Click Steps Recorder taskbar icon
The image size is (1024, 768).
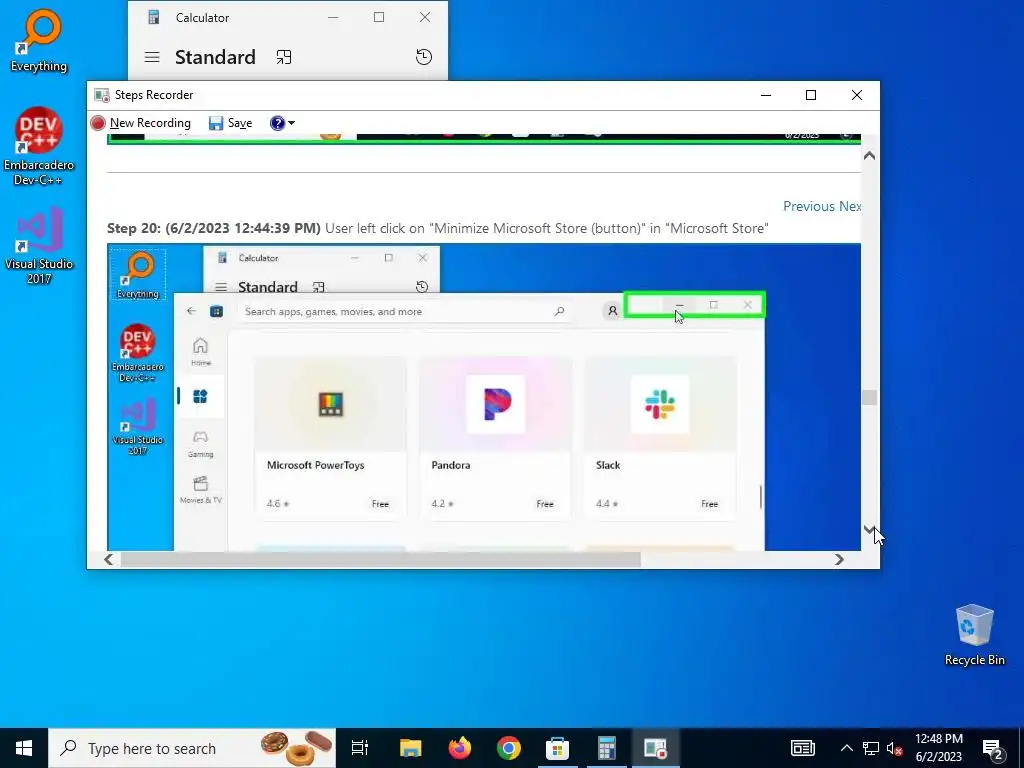click(x=656, y=748)
